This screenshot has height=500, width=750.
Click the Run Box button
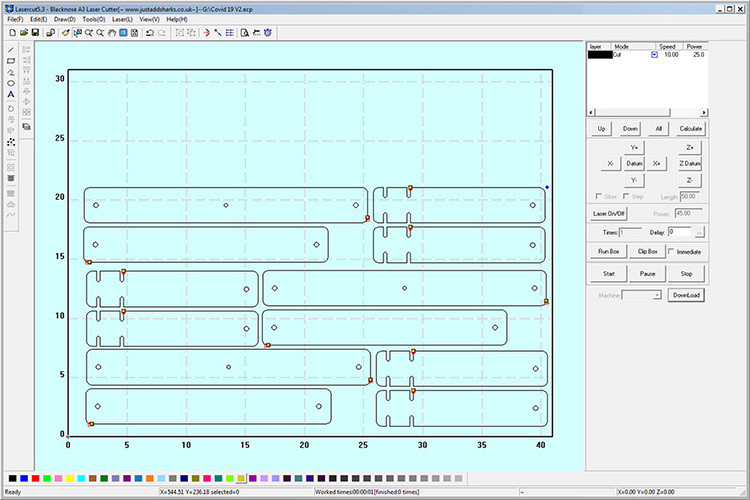pos(609,251)
